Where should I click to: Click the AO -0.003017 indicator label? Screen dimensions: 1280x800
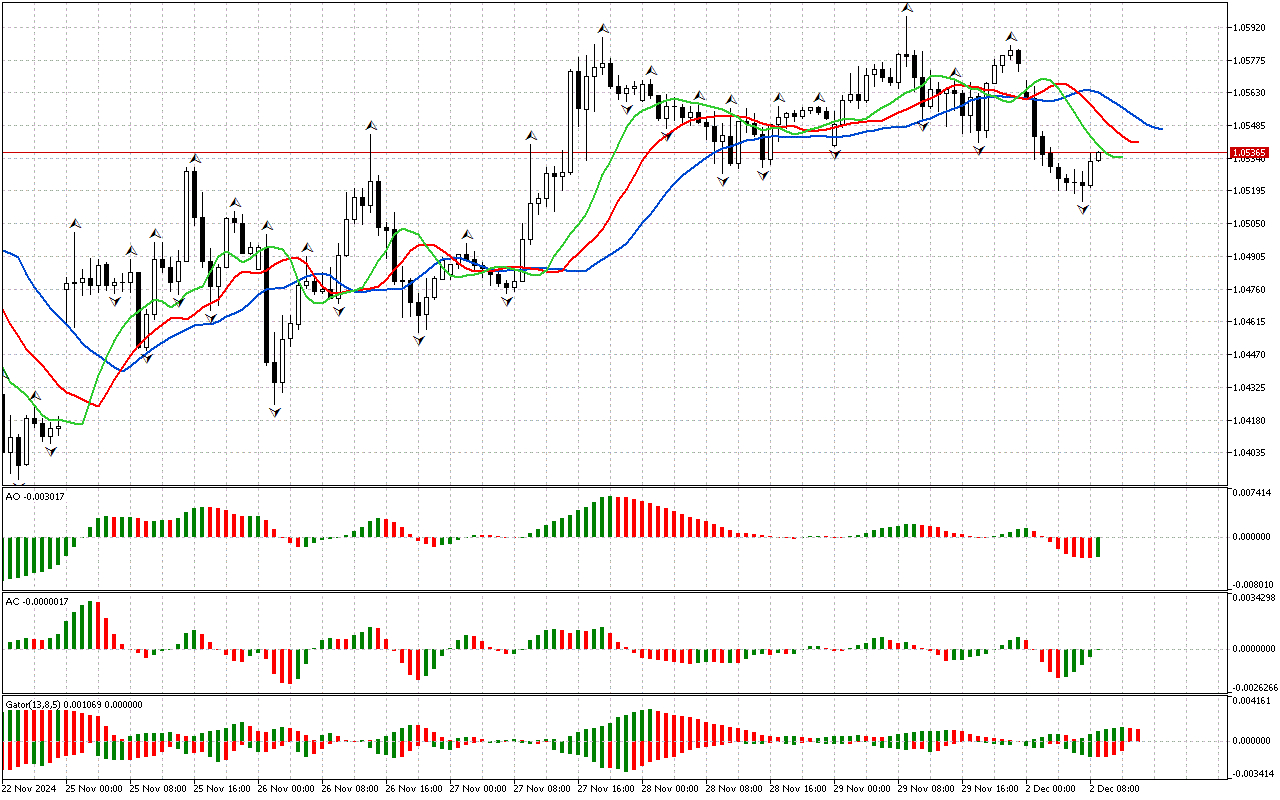(x=35, y=496)
